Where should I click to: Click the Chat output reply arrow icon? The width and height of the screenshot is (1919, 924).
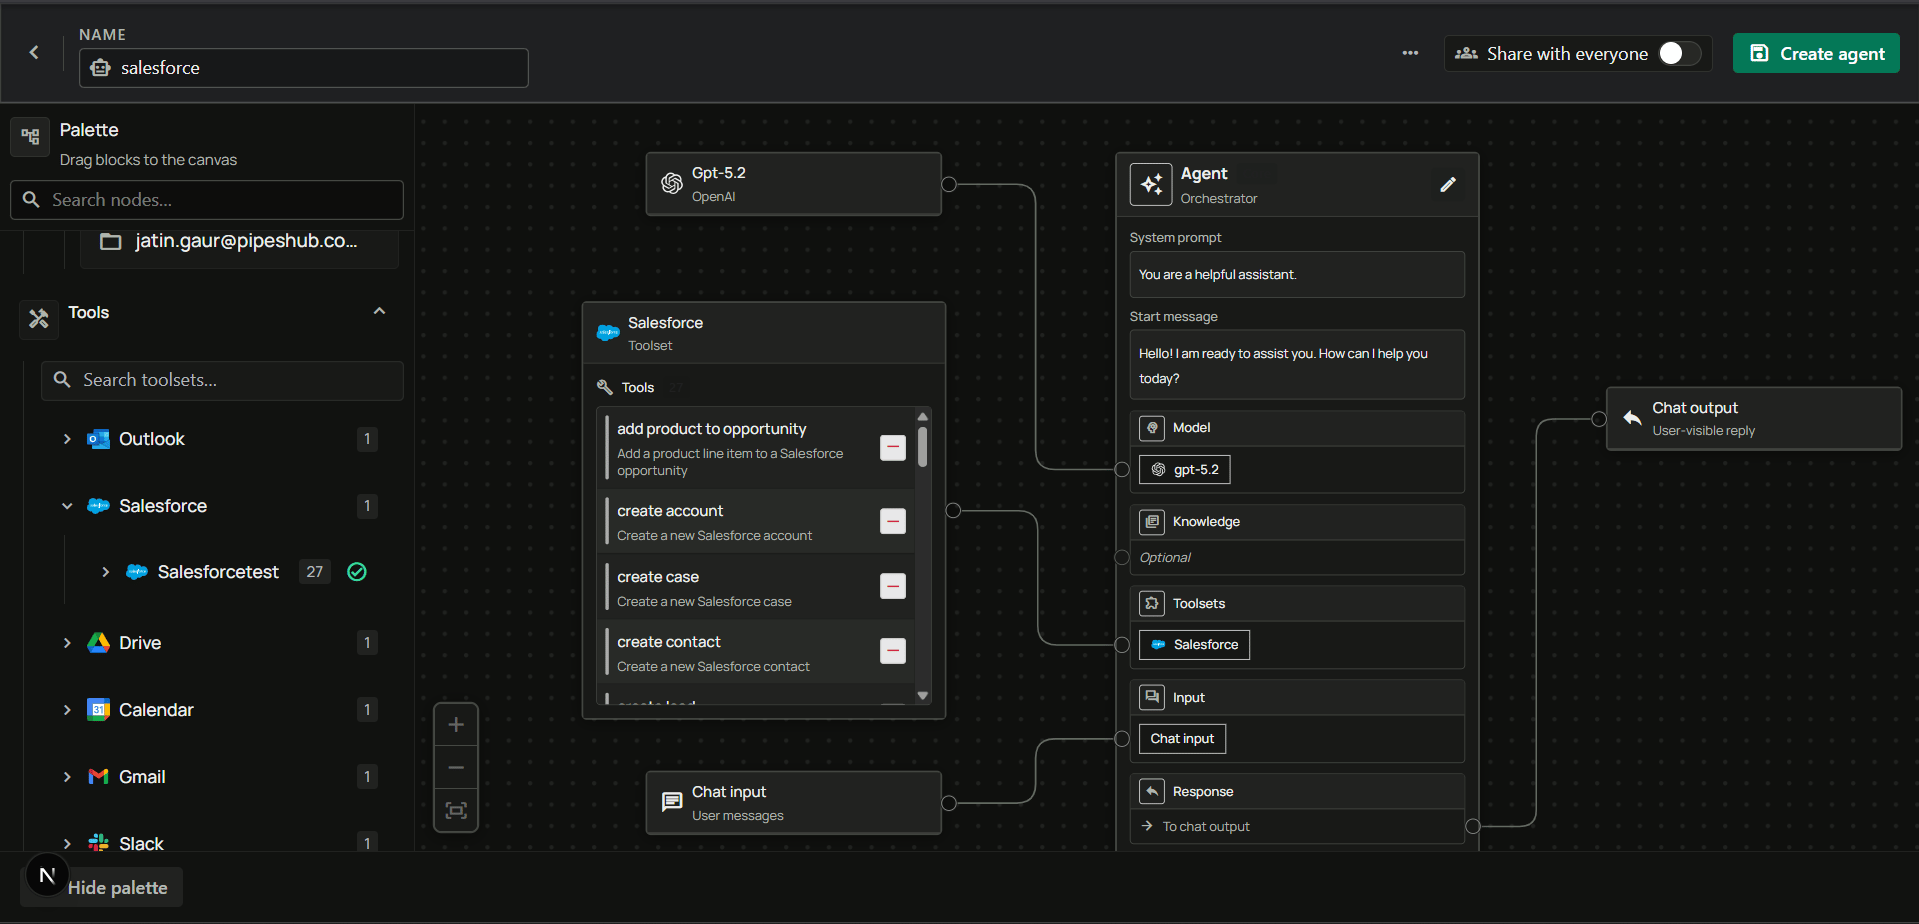pyautogui.click(x=1632, y=418)
